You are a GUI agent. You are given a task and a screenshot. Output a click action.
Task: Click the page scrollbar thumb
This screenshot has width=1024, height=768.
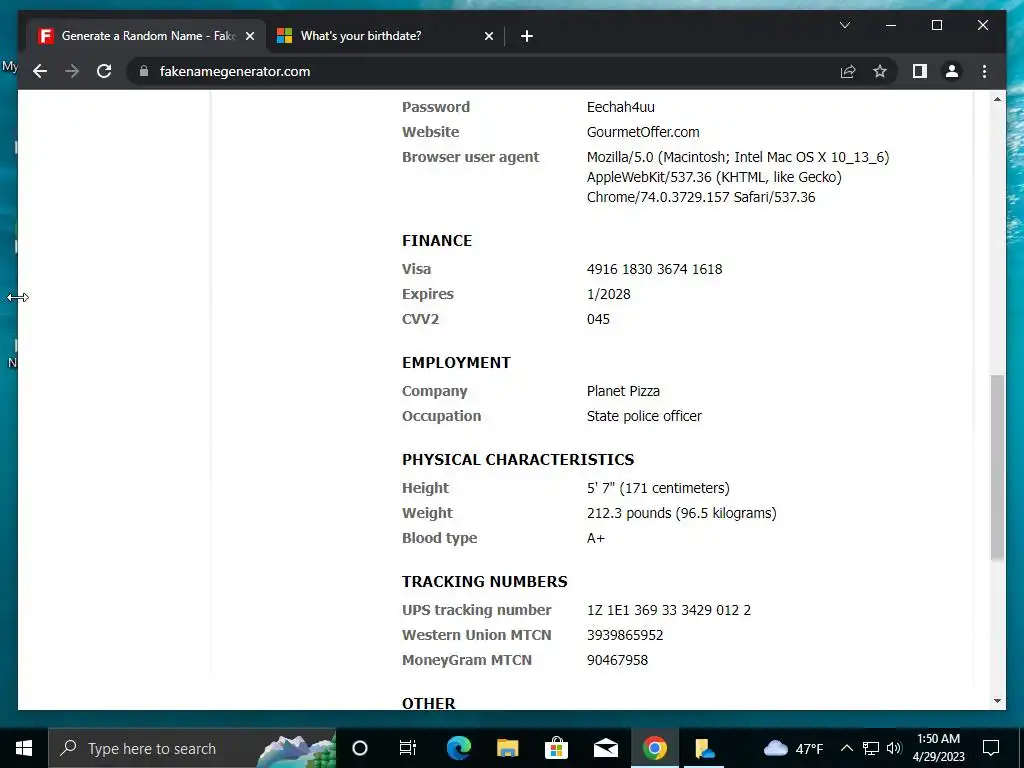coord(997,468)
